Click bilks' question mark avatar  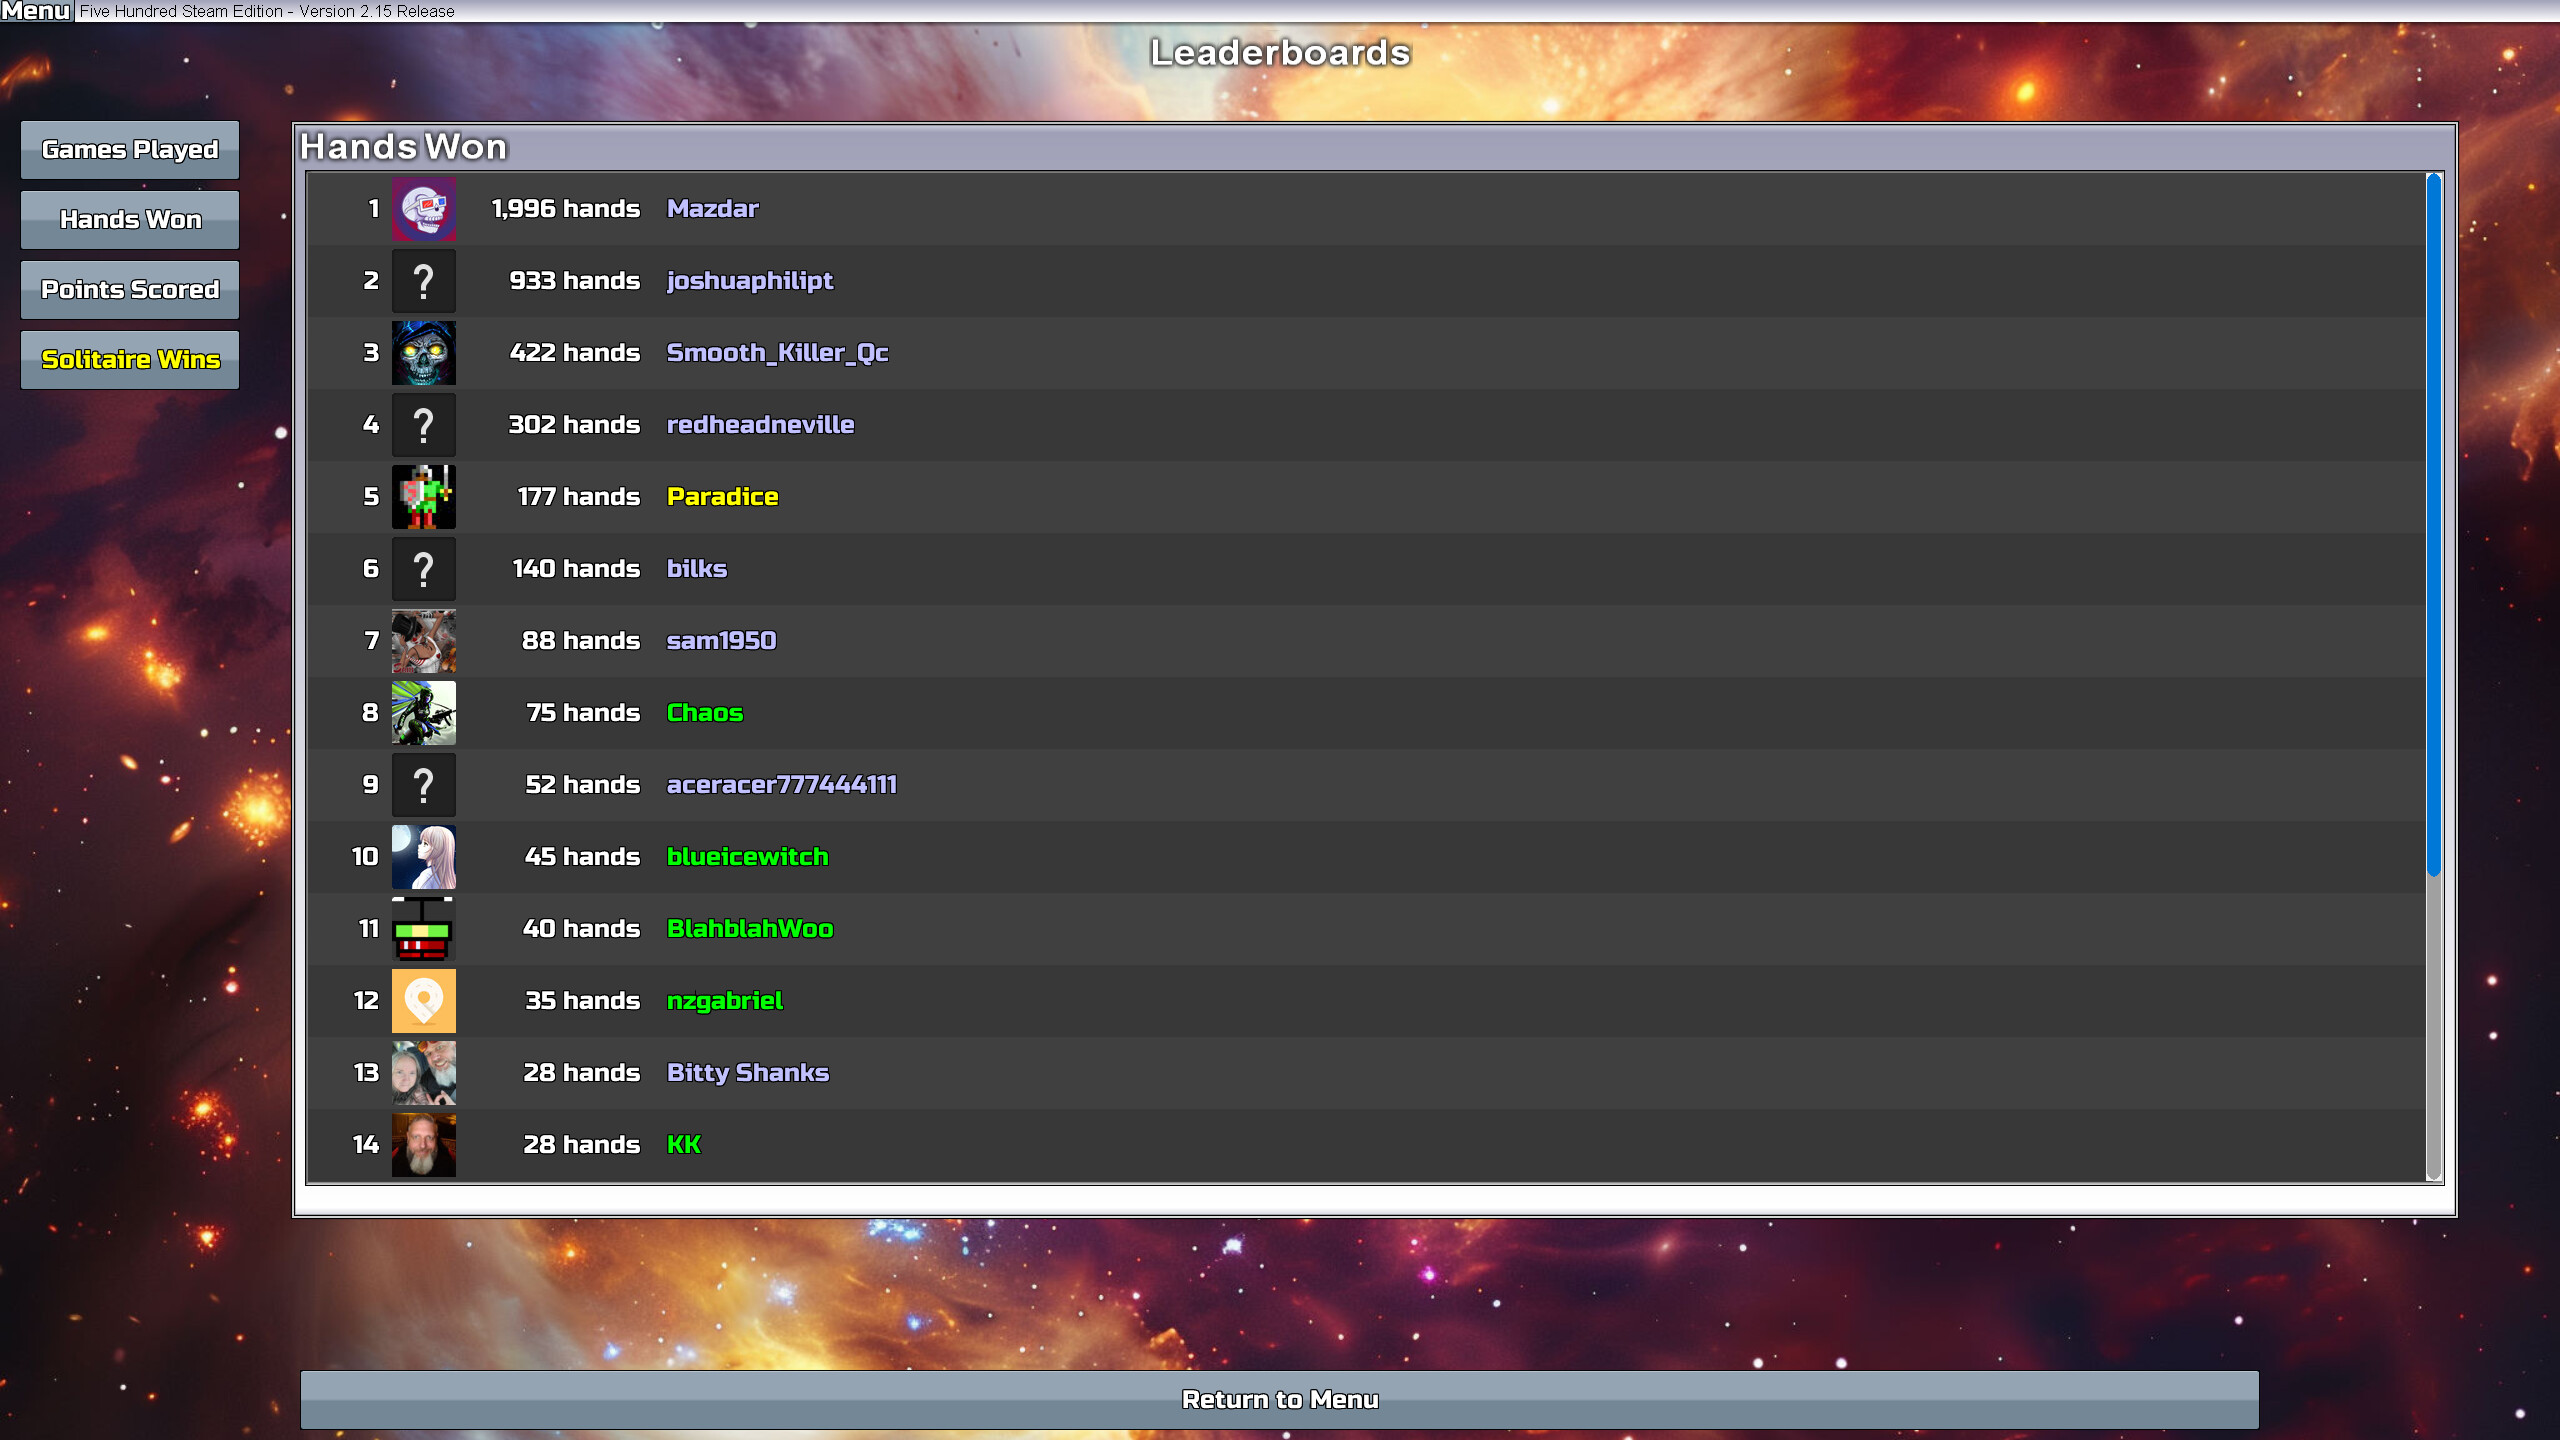424,568
